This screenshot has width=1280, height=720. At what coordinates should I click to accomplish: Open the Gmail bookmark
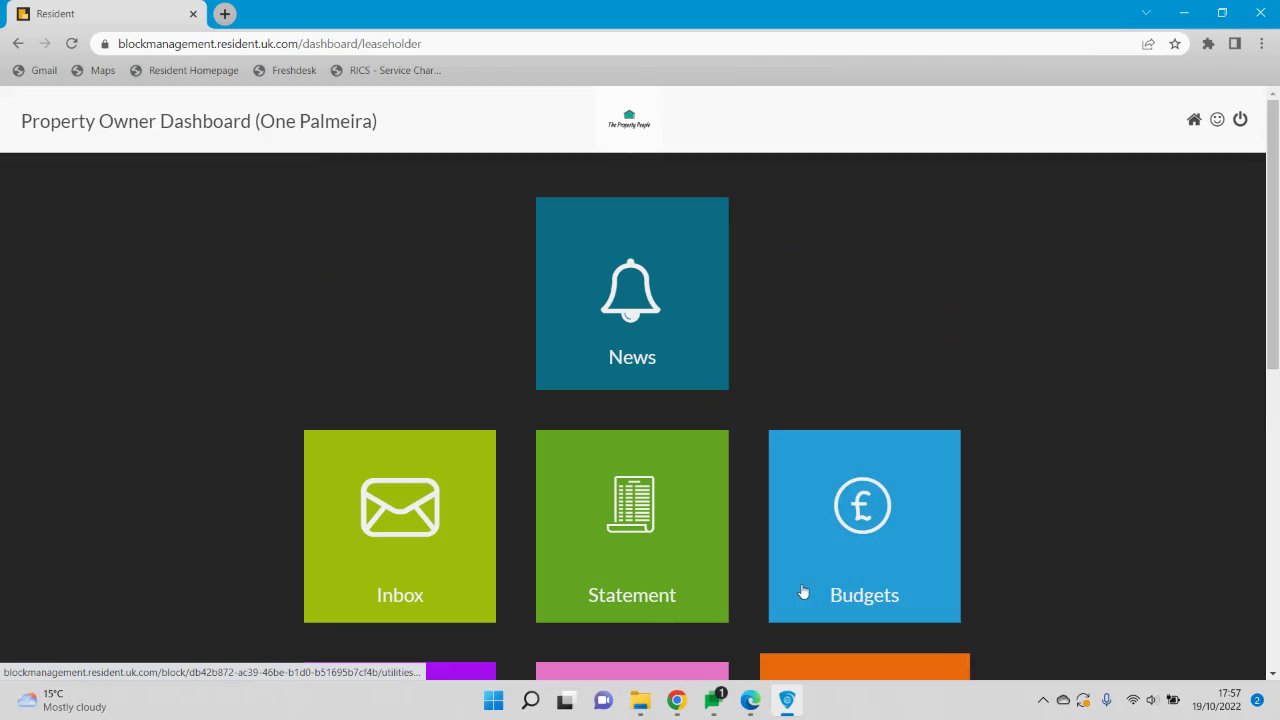[x=35, y=71]
